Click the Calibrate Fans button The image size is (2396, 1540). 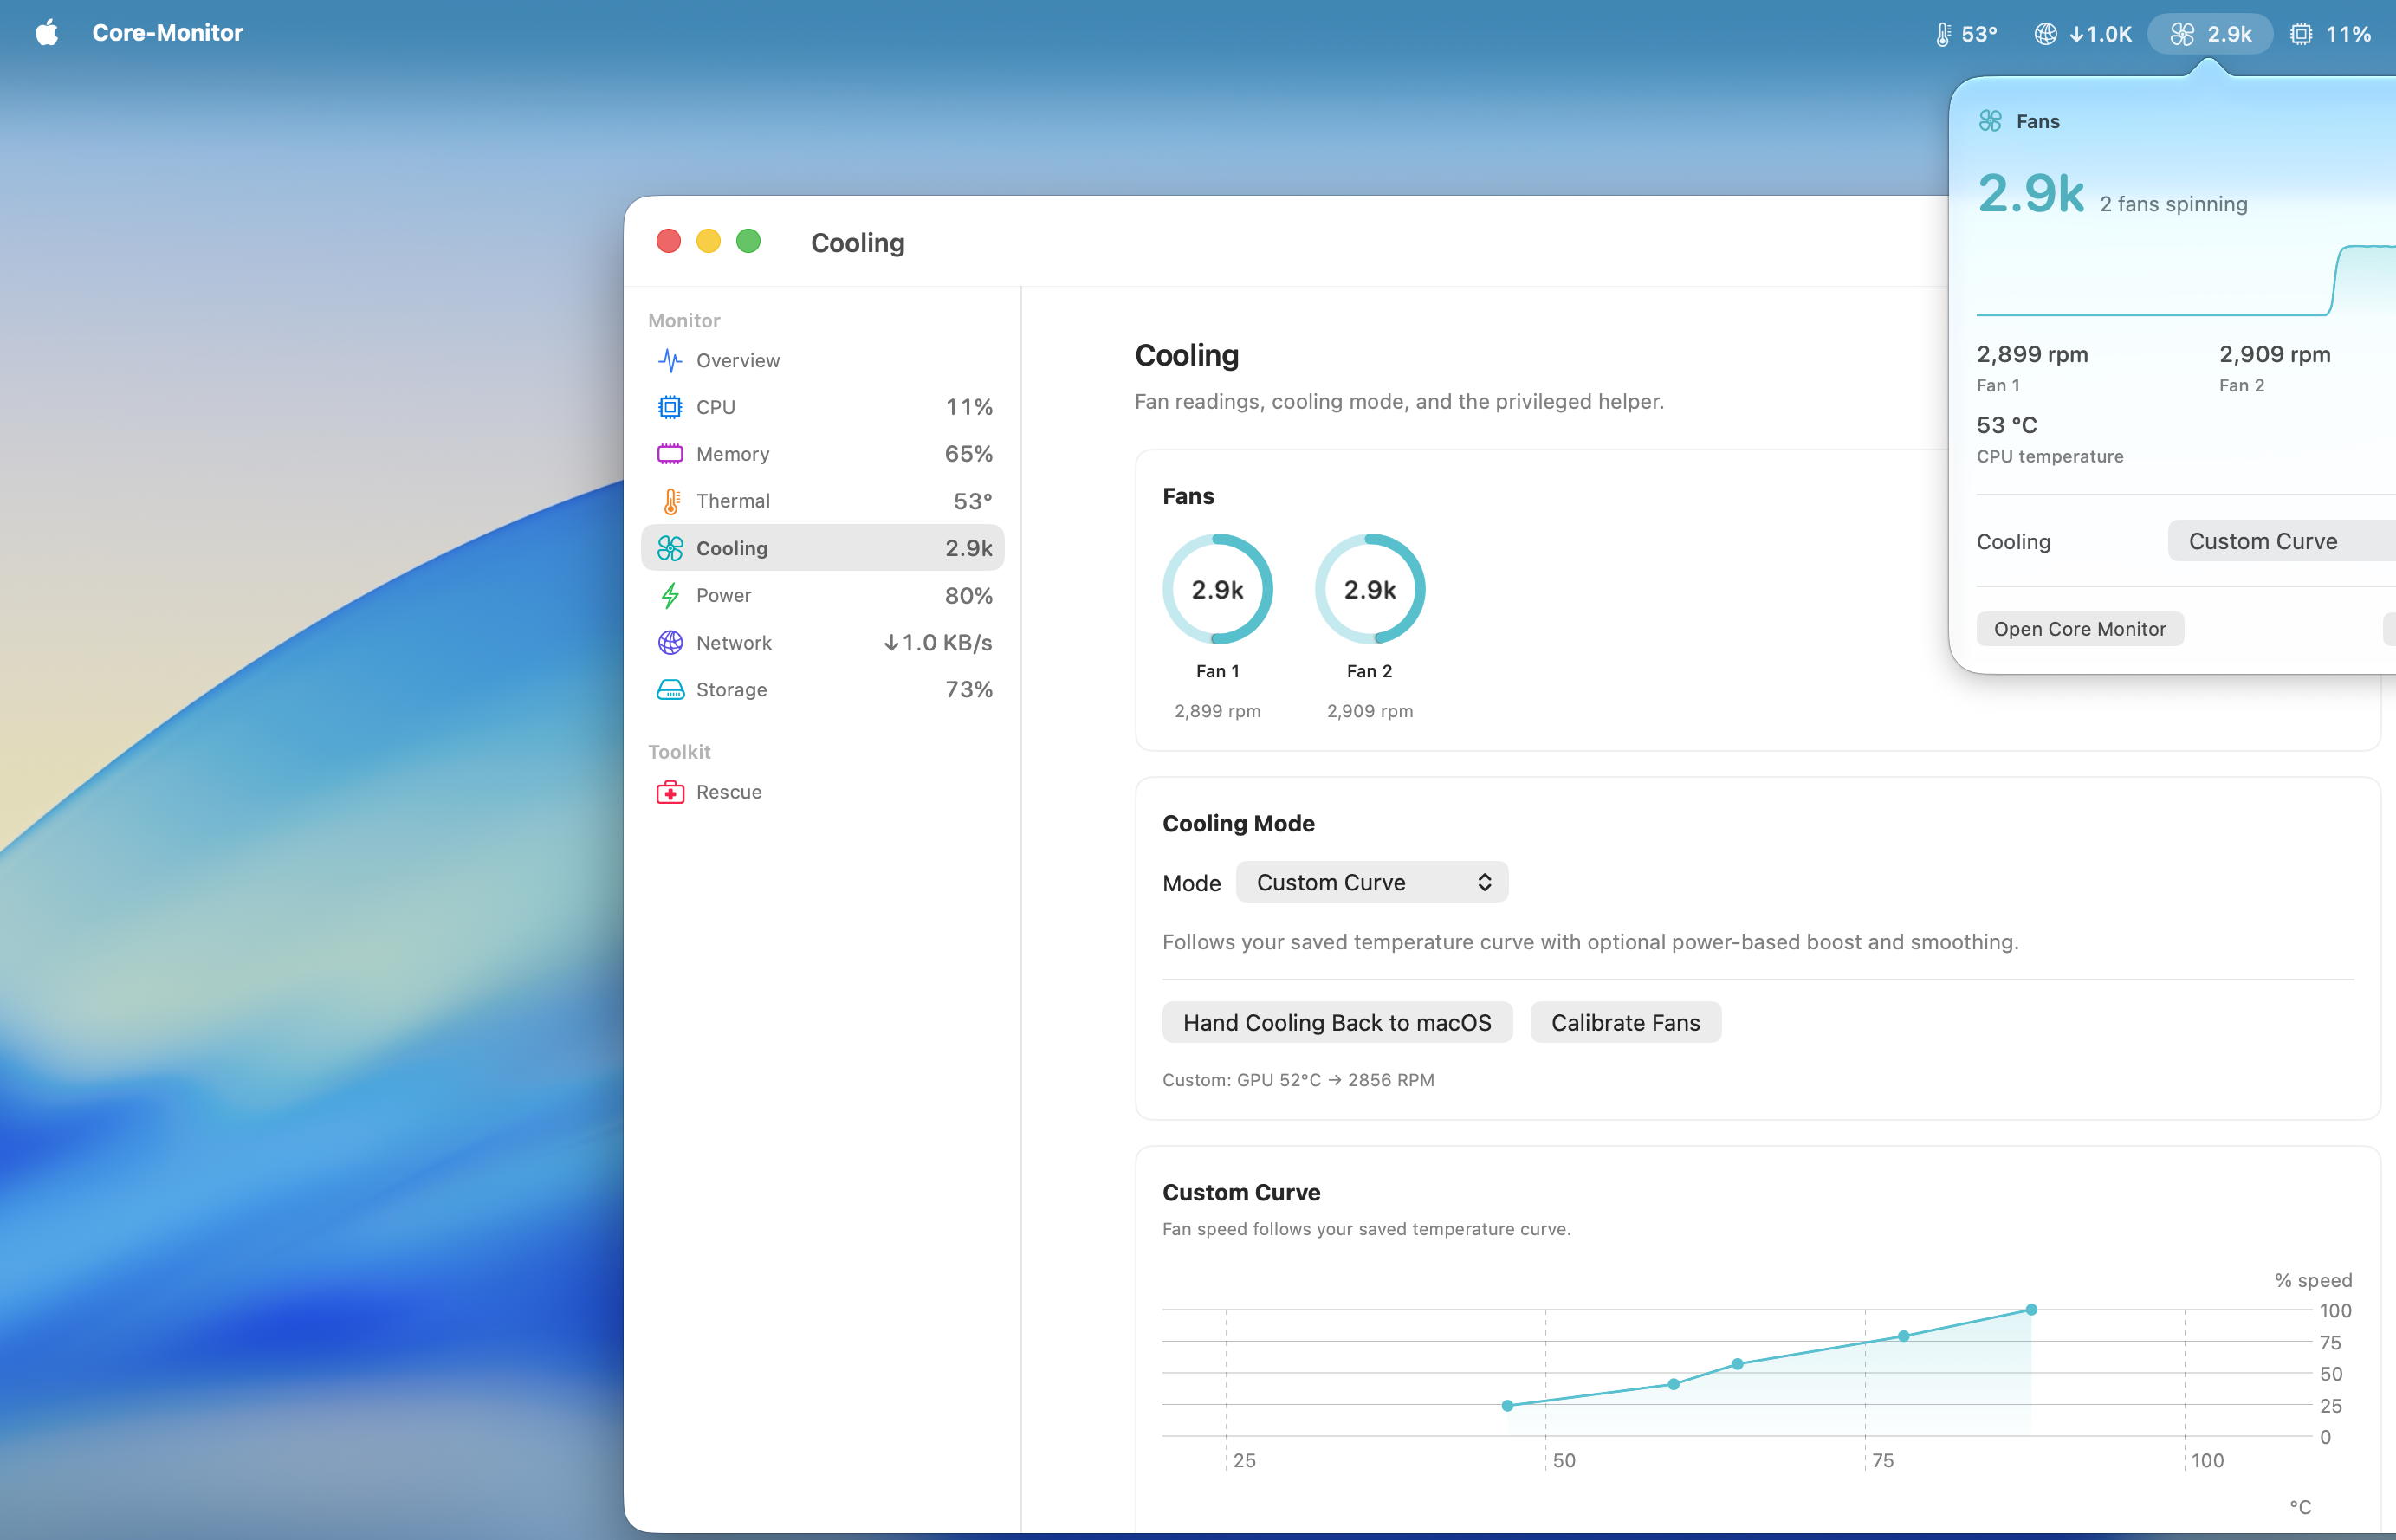point(1625,1022)
